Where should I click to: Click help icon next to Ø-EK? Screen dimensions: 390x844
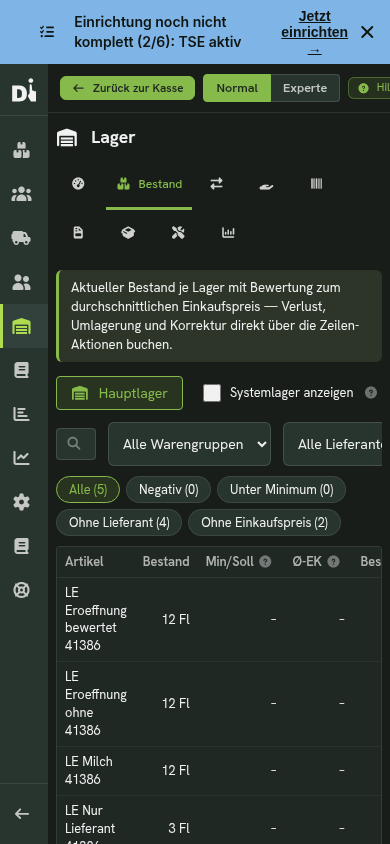click(x=334, y=562)
